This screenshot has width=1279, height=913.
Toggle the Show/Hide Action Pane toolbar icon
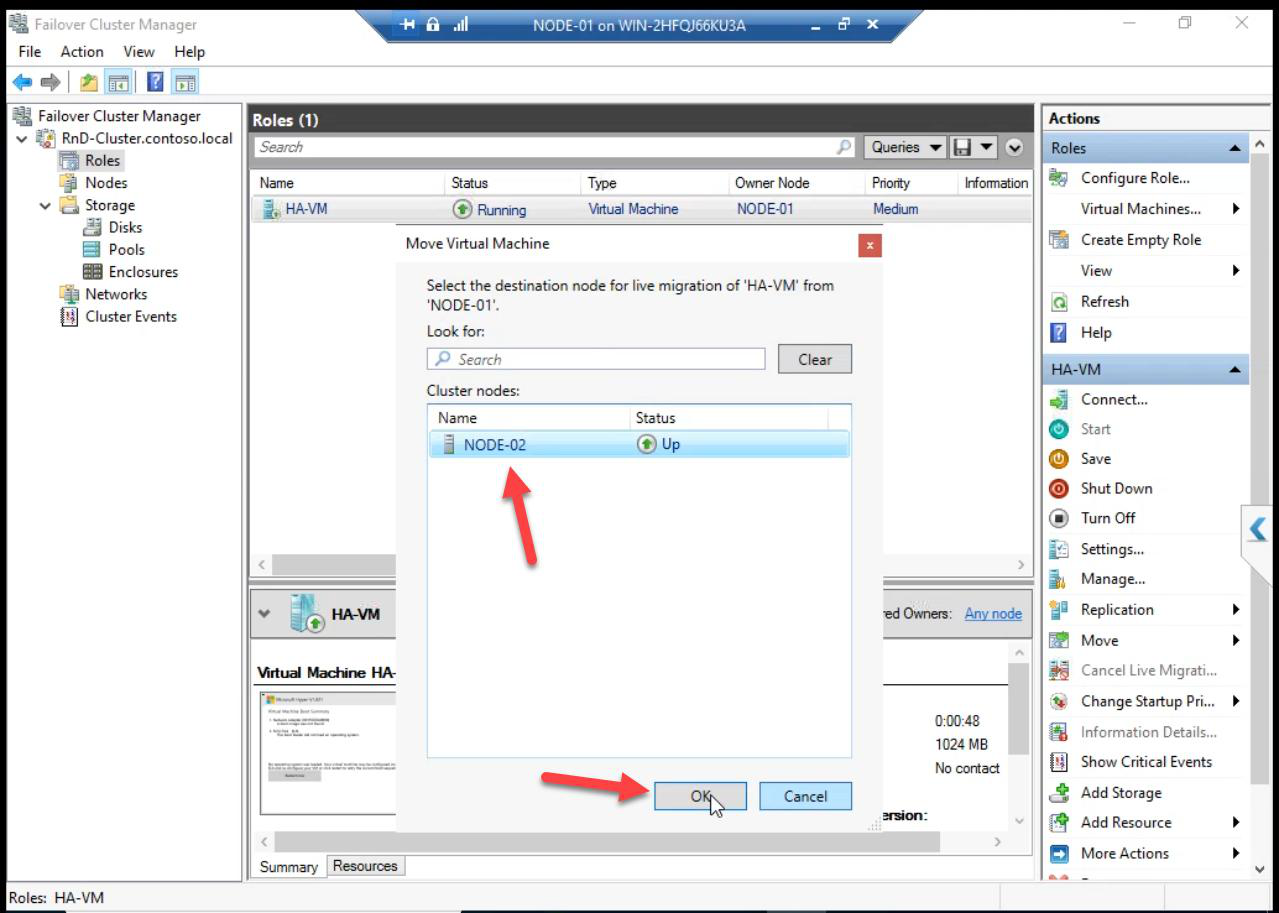(185, 83)
